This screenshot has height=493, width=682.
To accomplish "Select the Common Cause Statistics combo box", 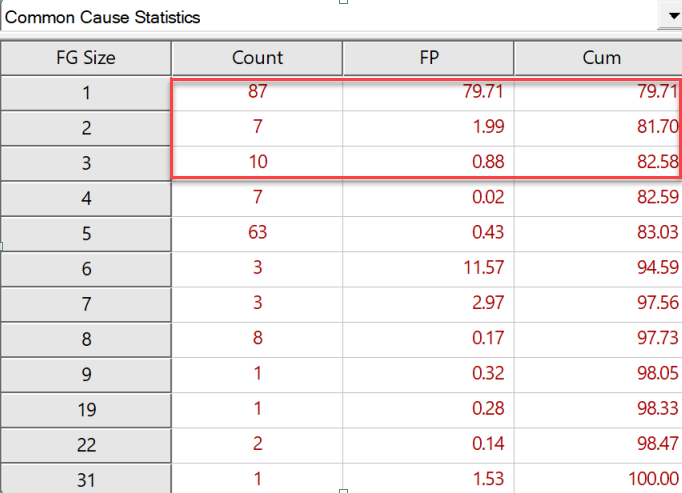I will (341, 17).
